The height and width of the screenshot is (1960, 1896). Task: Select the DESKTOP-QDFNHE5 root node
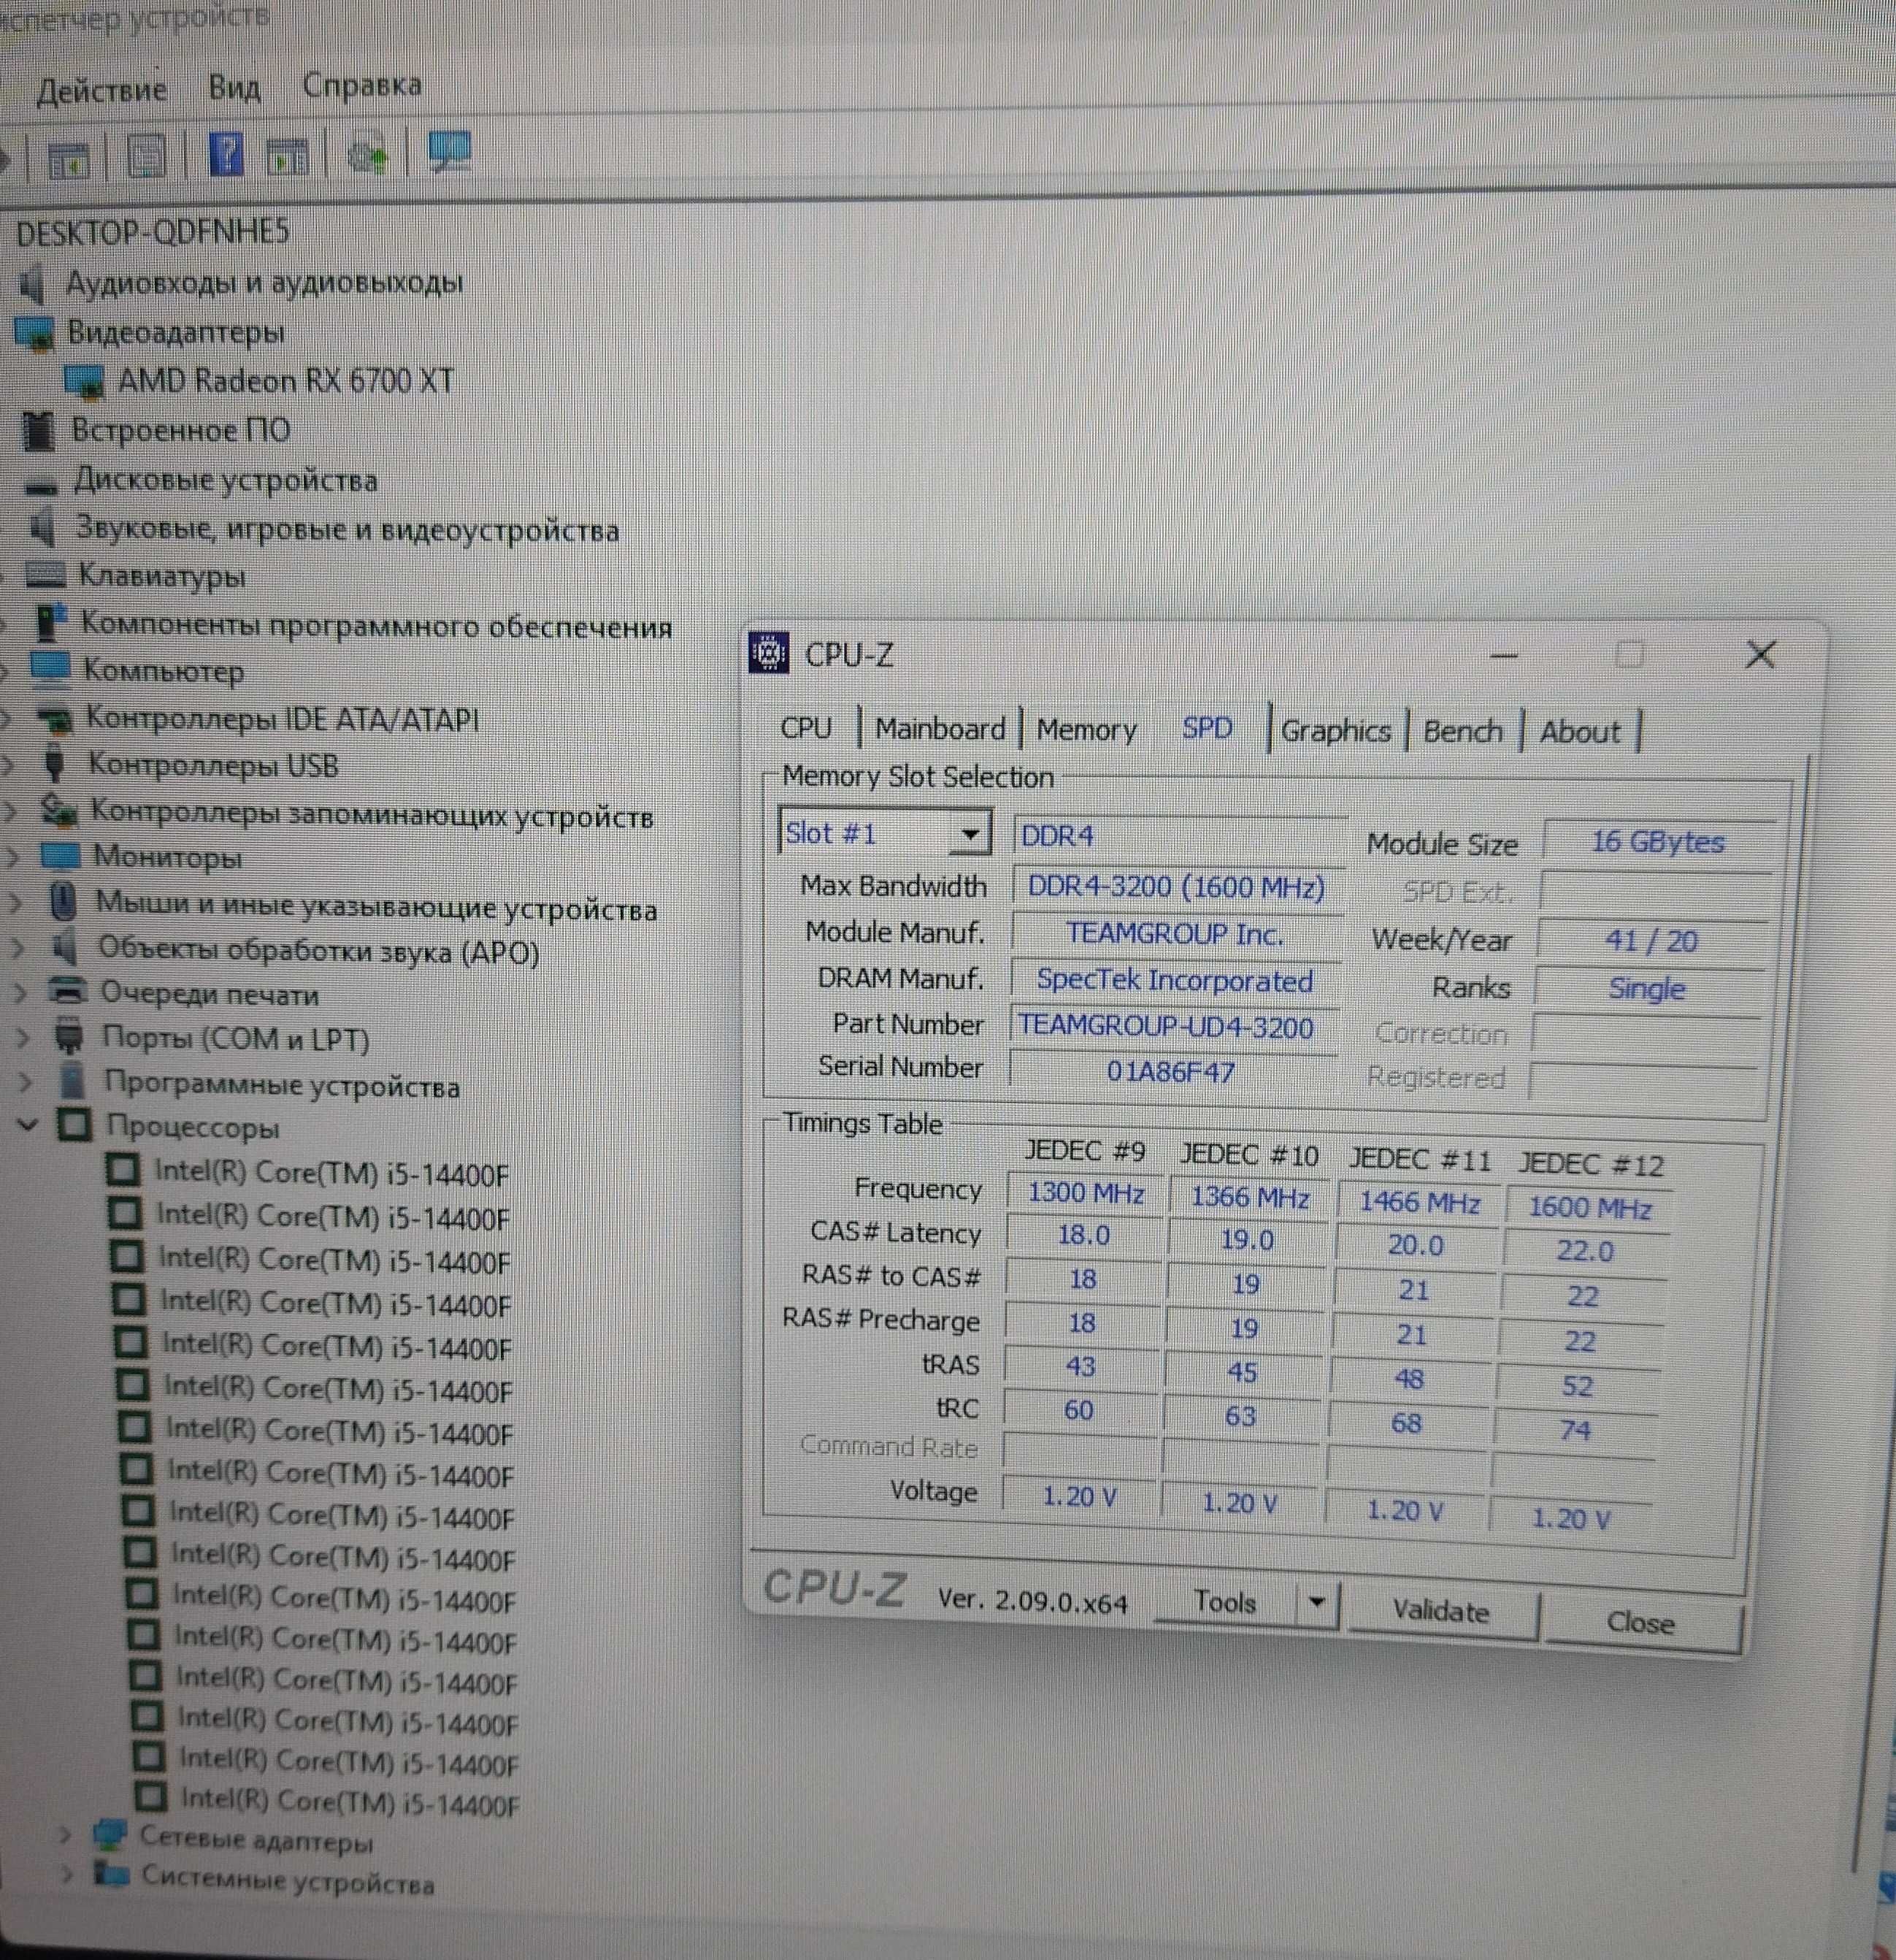pyautogui.click(x=152, y=232)
